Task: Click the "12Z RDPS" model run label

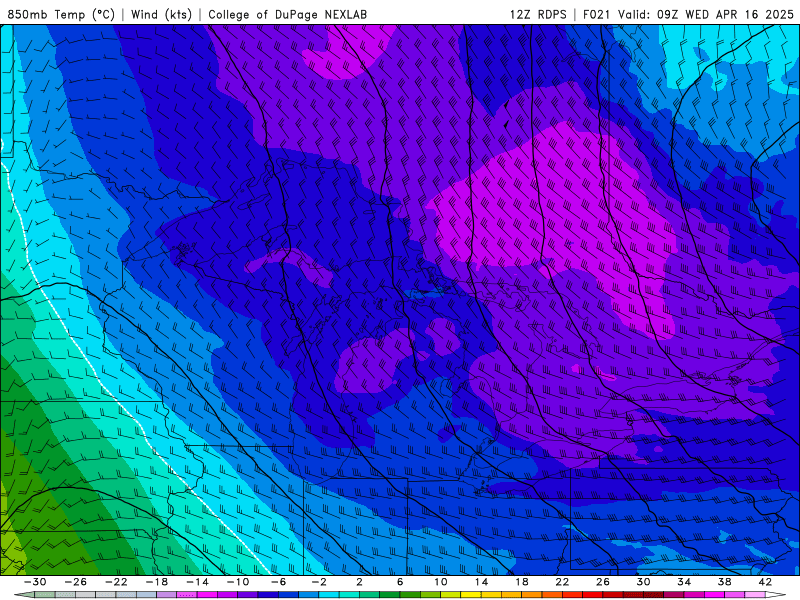Action: [x=538, y=14]
